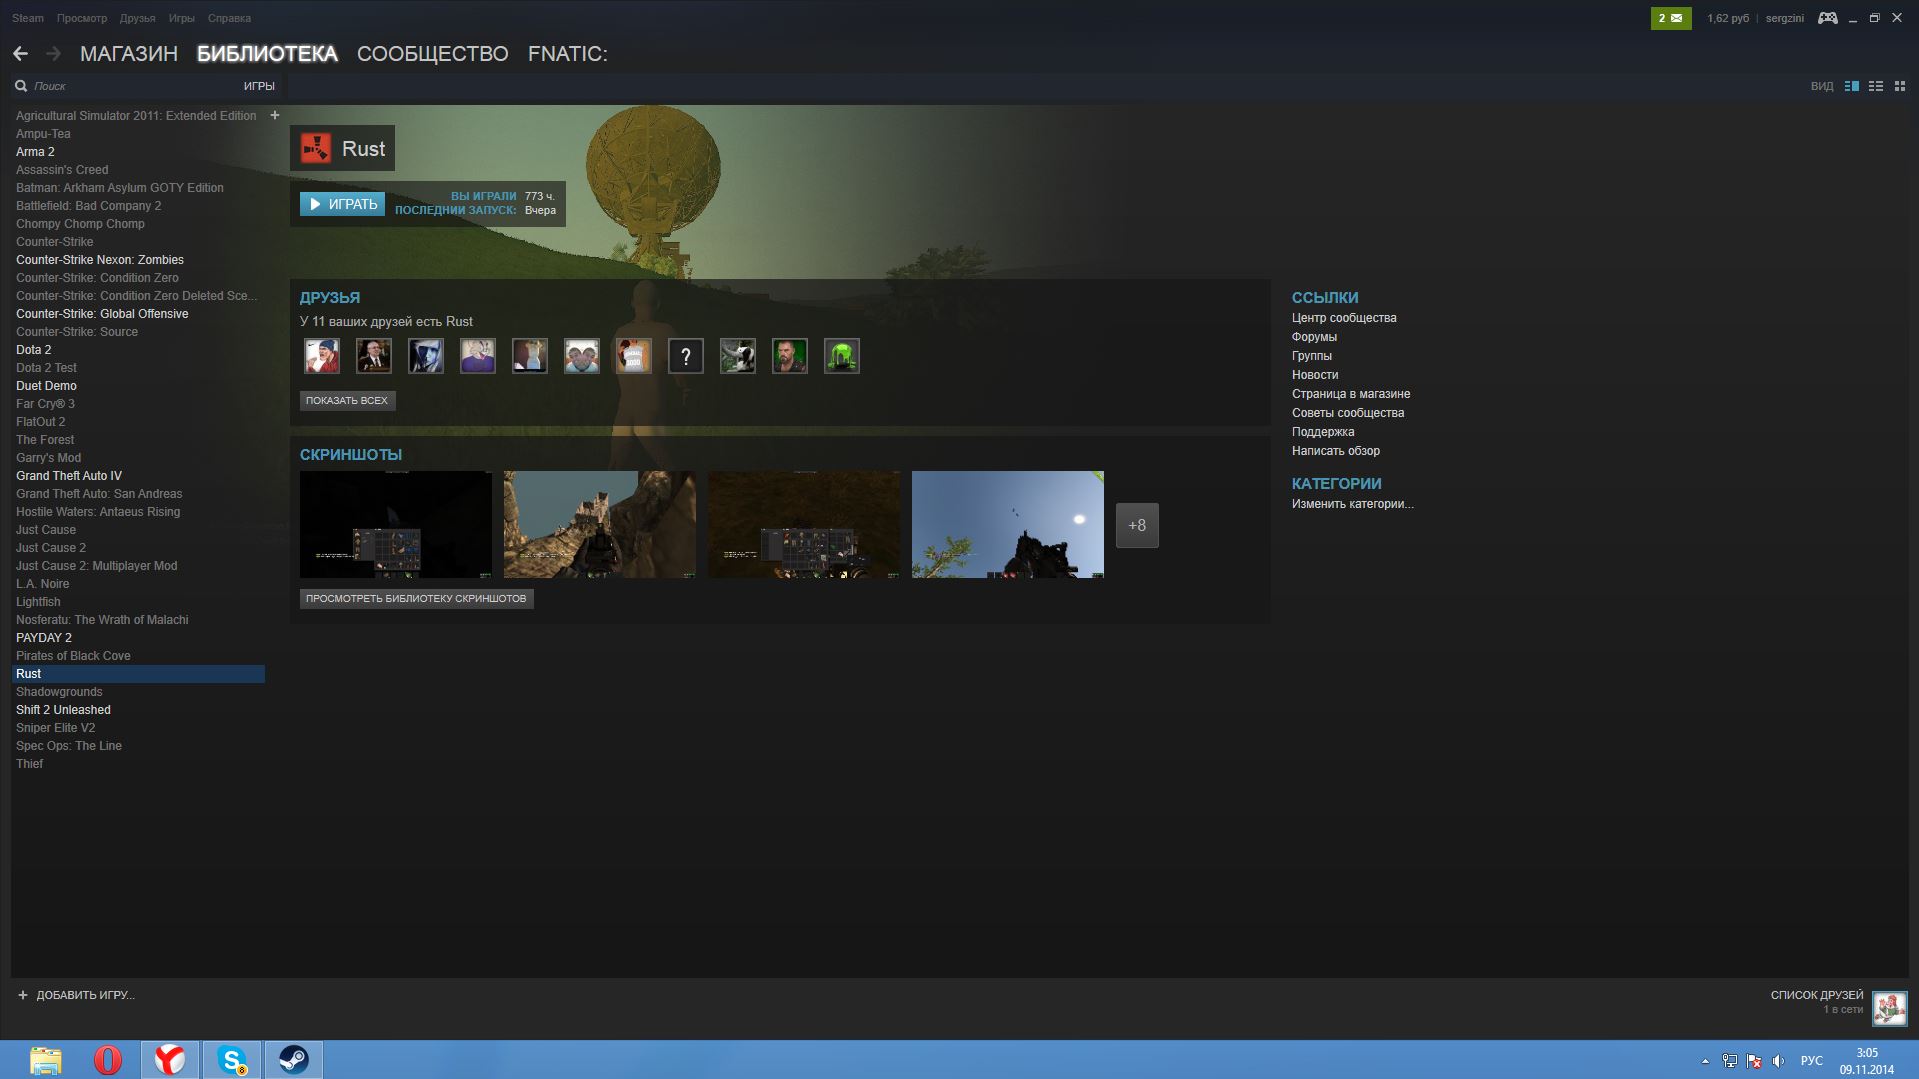Switch to detail view mode
This screenshot has height=1079, width=1919.
point(1852,86)
